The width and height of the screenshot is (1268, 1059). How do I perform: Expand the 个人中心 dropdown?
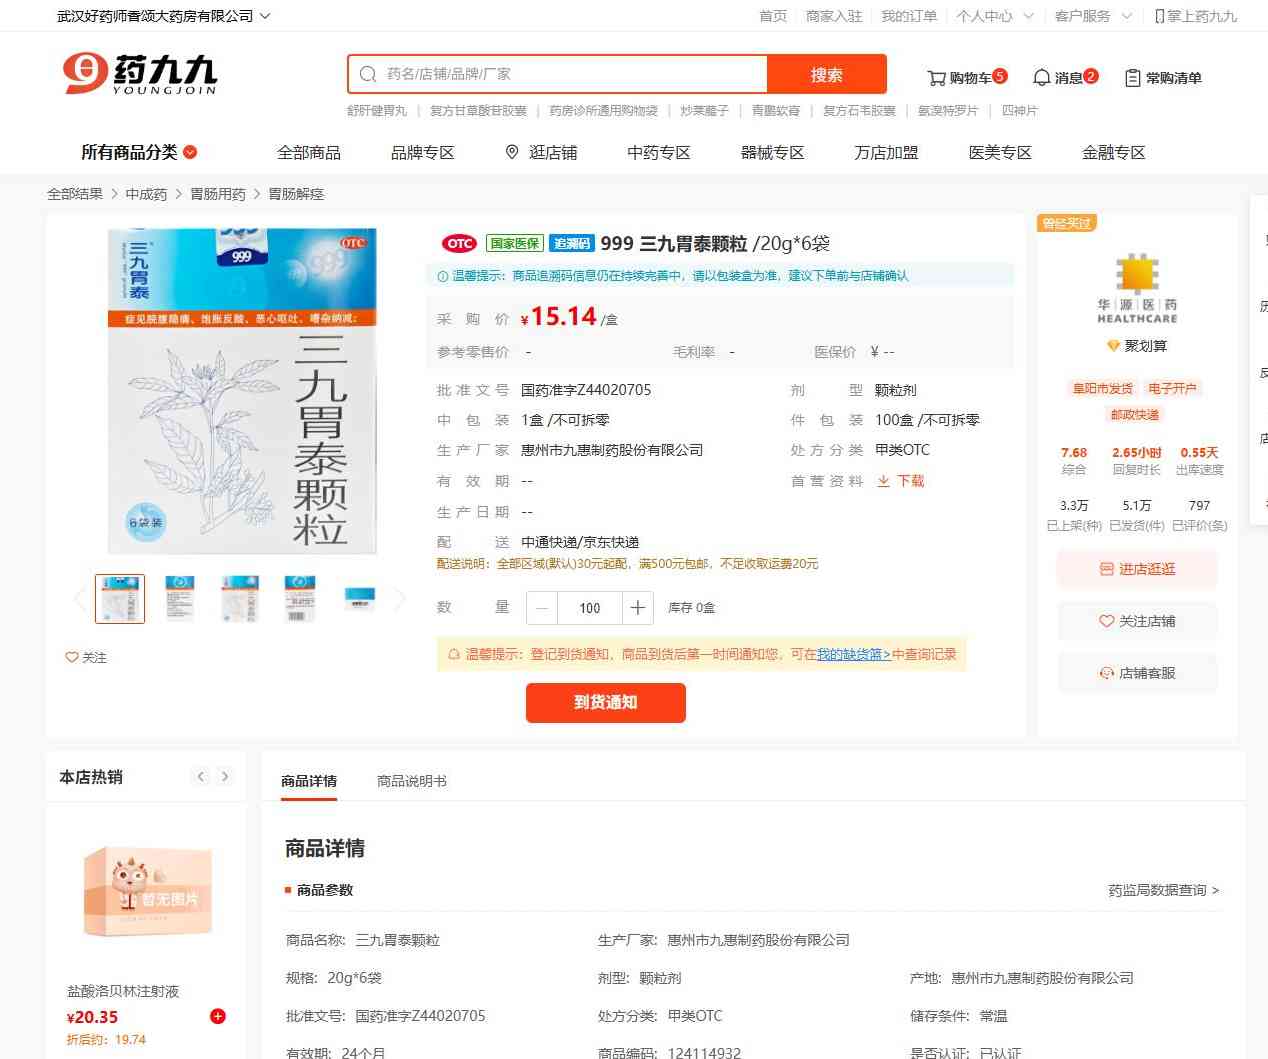995,16
